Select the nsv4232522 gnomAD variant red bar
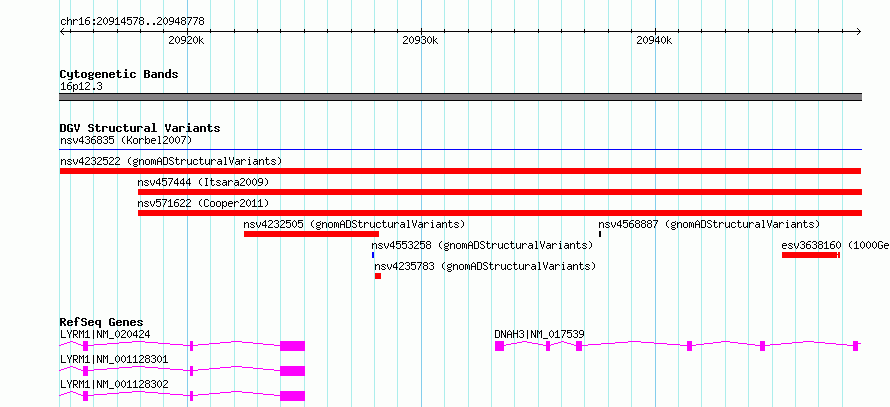Screen dimensions: 890x407 pyautogui.click(x=460, y=171)
